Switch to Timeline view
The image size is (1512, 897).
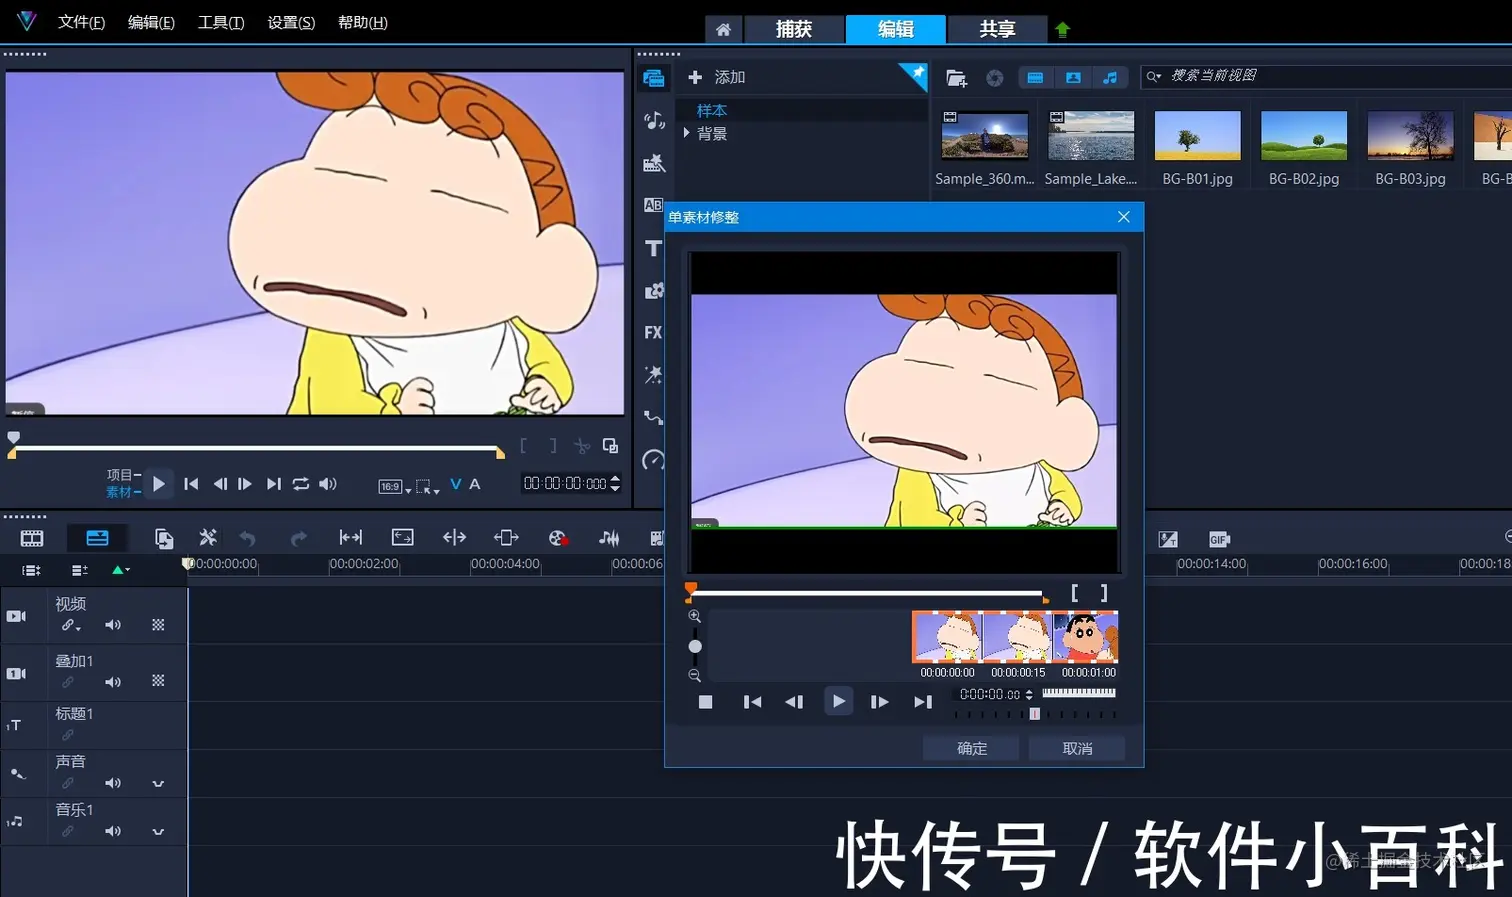tap(97, 538)
